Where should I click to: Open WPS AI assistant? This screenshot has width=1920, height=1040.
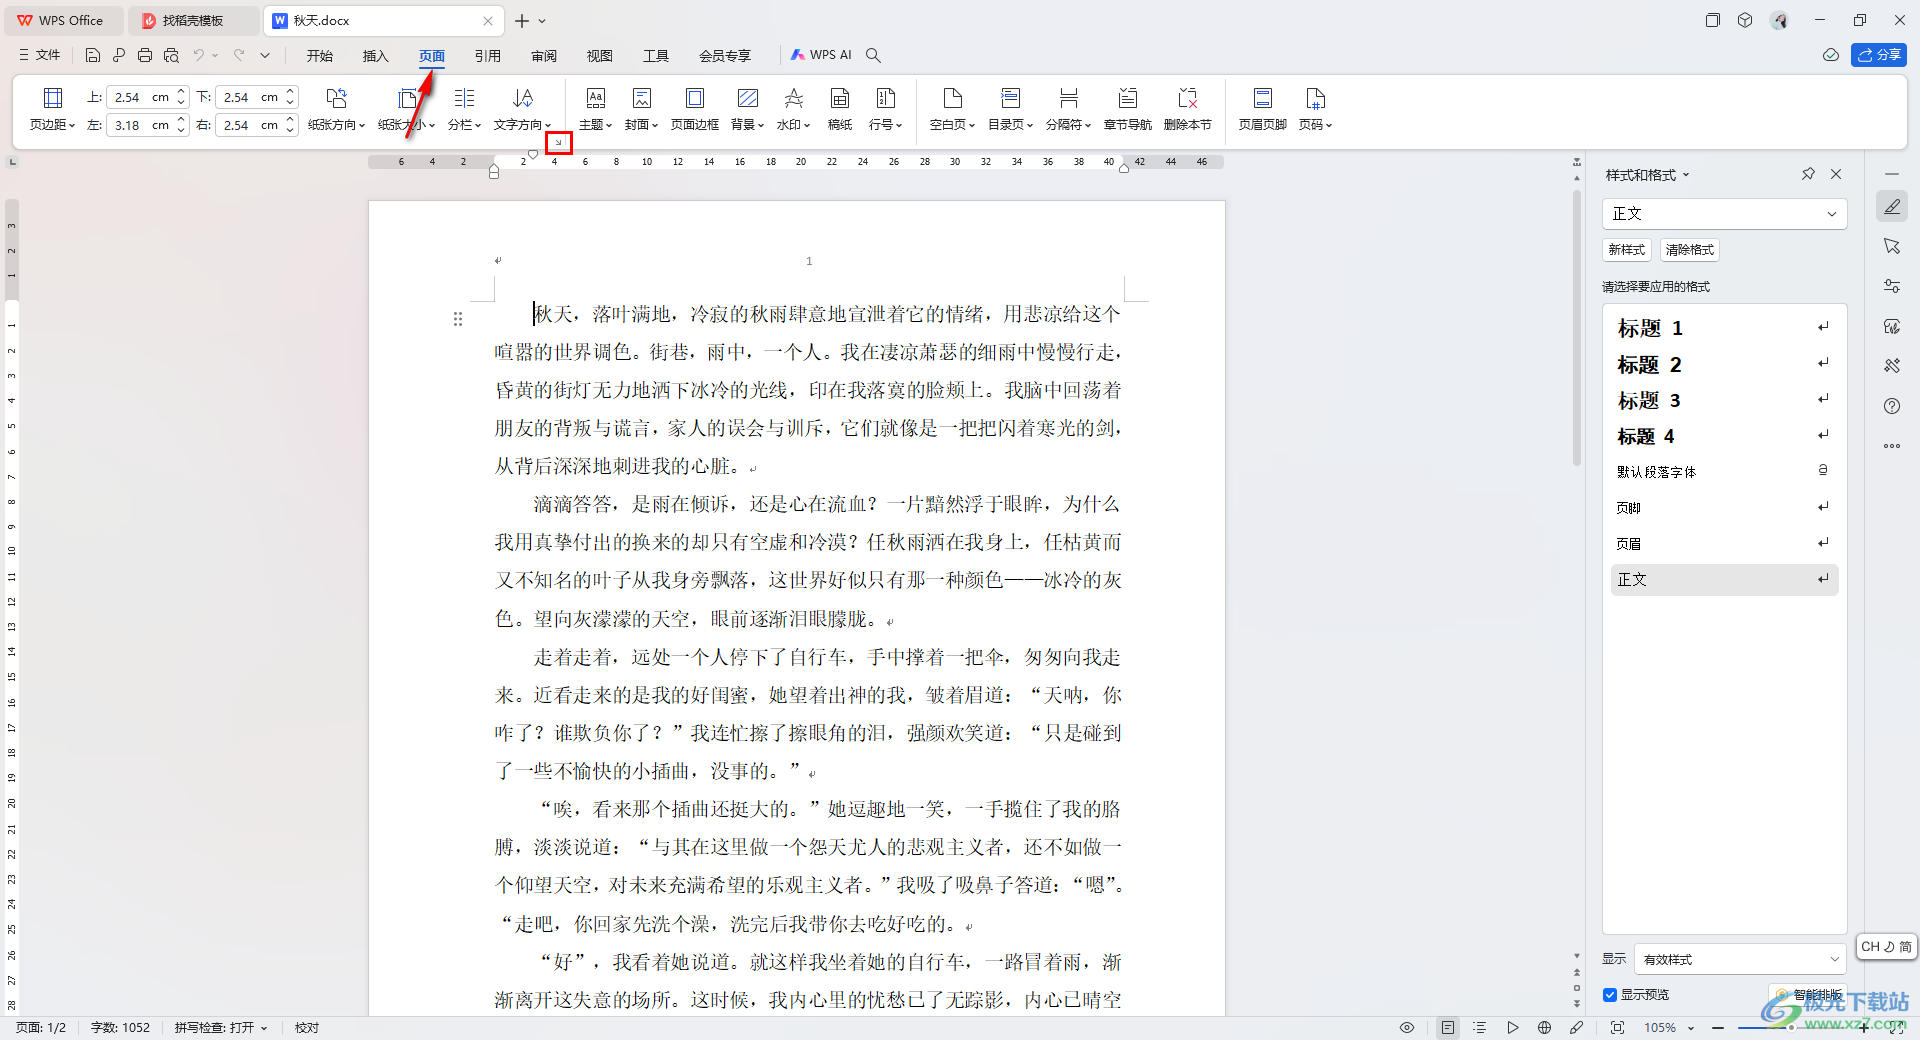point(821,55)
